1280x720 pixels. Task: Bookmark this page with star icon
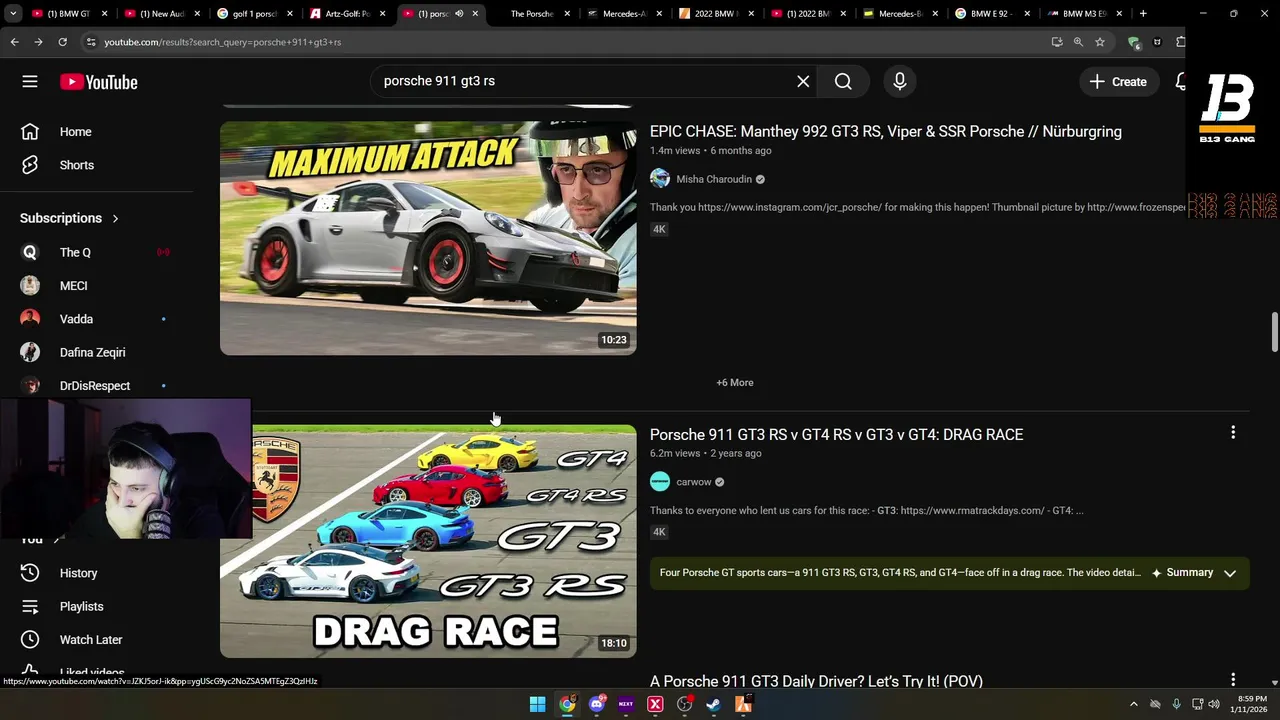pyautogui.click(x=1100, y=42)
